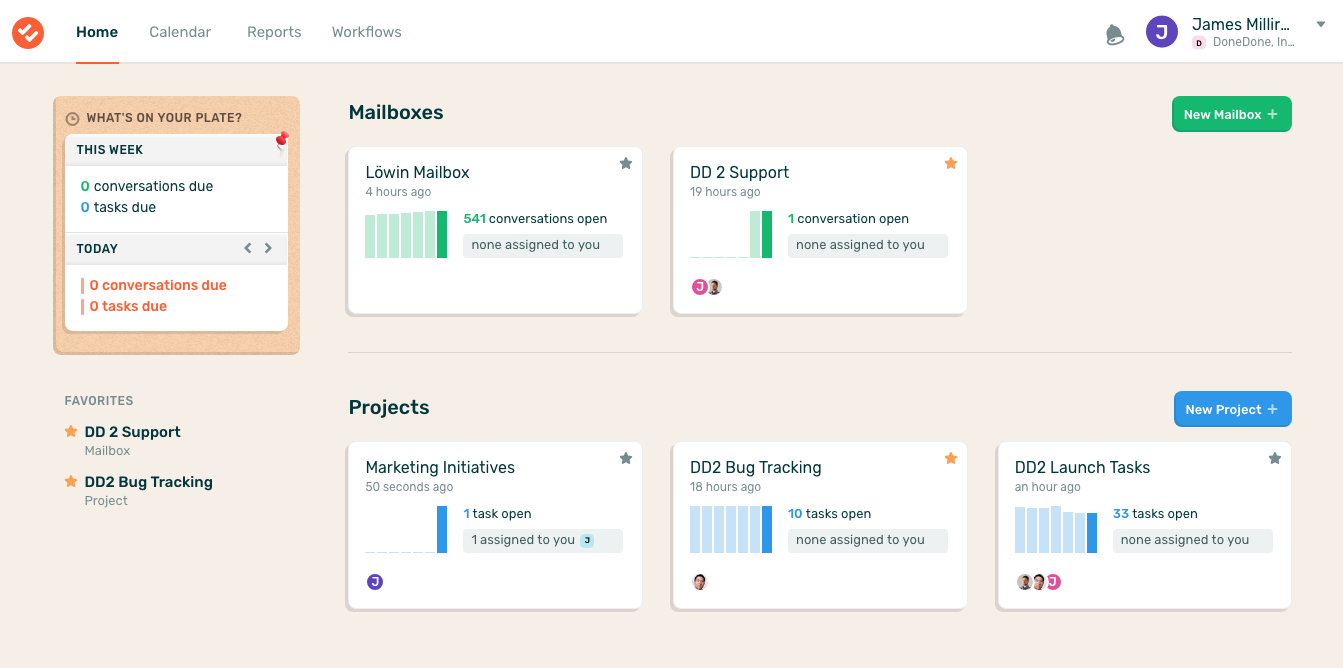The width and height of the screenshot is (1343, 668).
Task: Go to previous day in Today section
Action: click(x=249, y=248)
